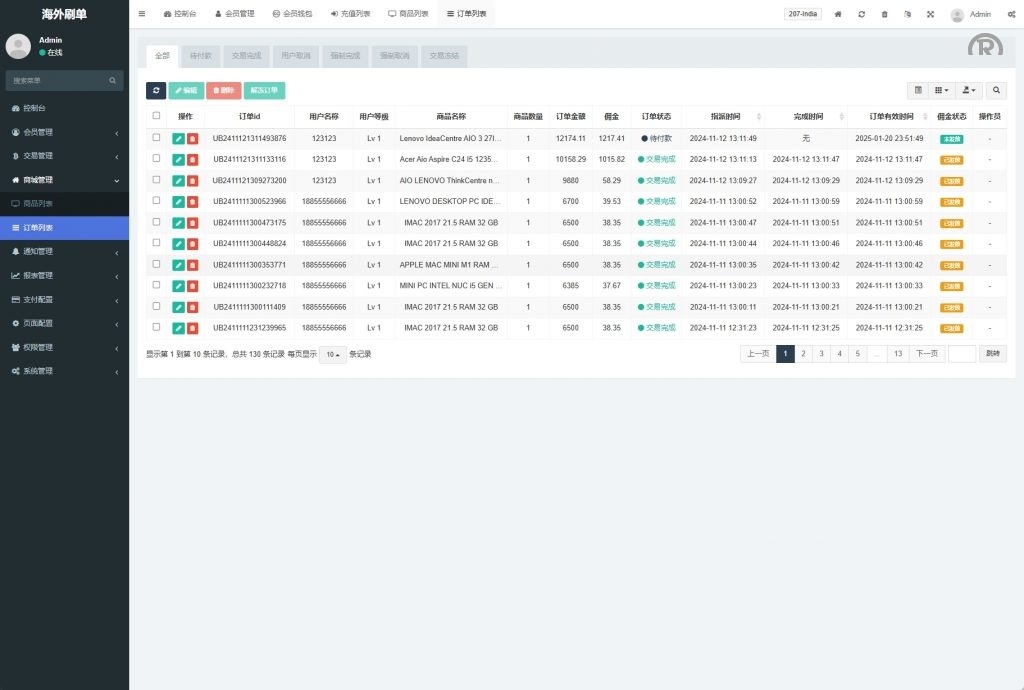1024x690 pixels.
Task: Click the home icon in top bar
Action: 838,14
